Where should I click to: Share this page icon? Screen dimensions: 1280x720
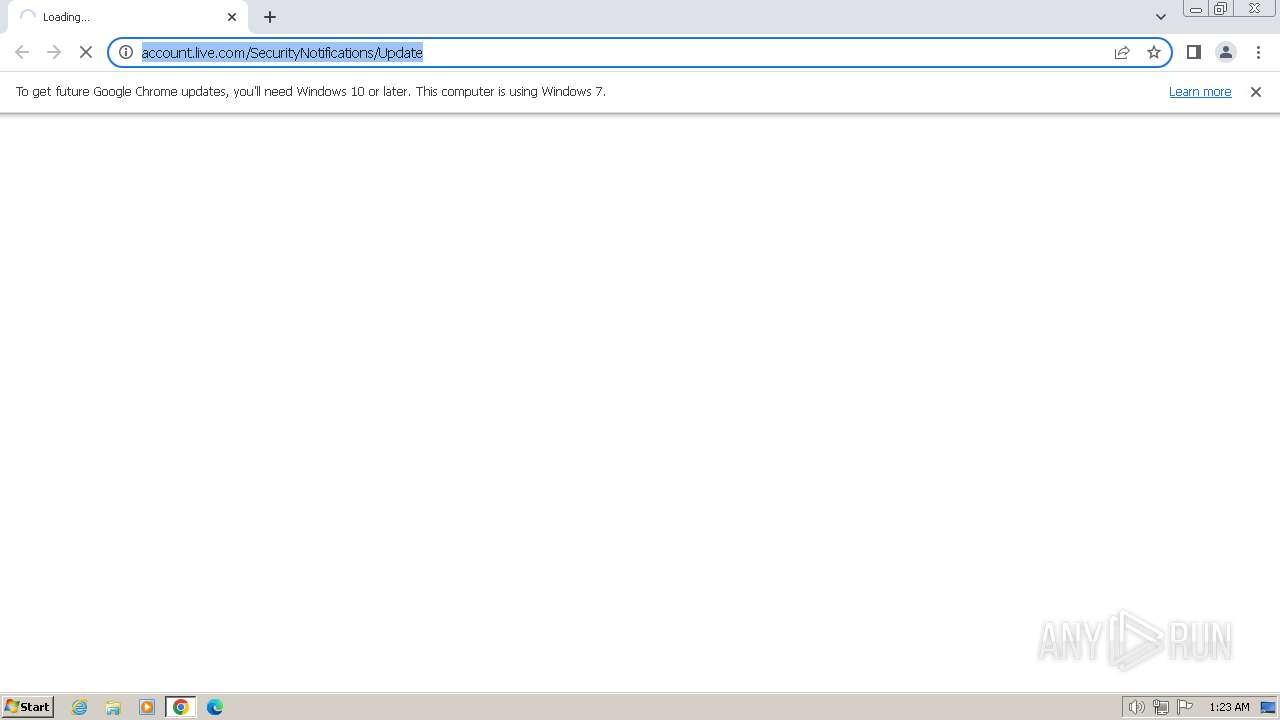coord(1122,52)
